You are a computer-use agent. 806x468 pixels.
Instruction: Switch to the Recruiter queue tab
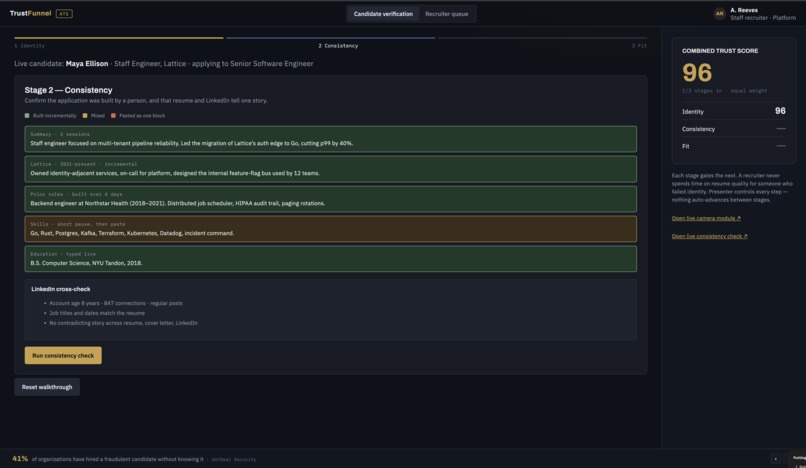pyautogui.click(x=446, y=14)
